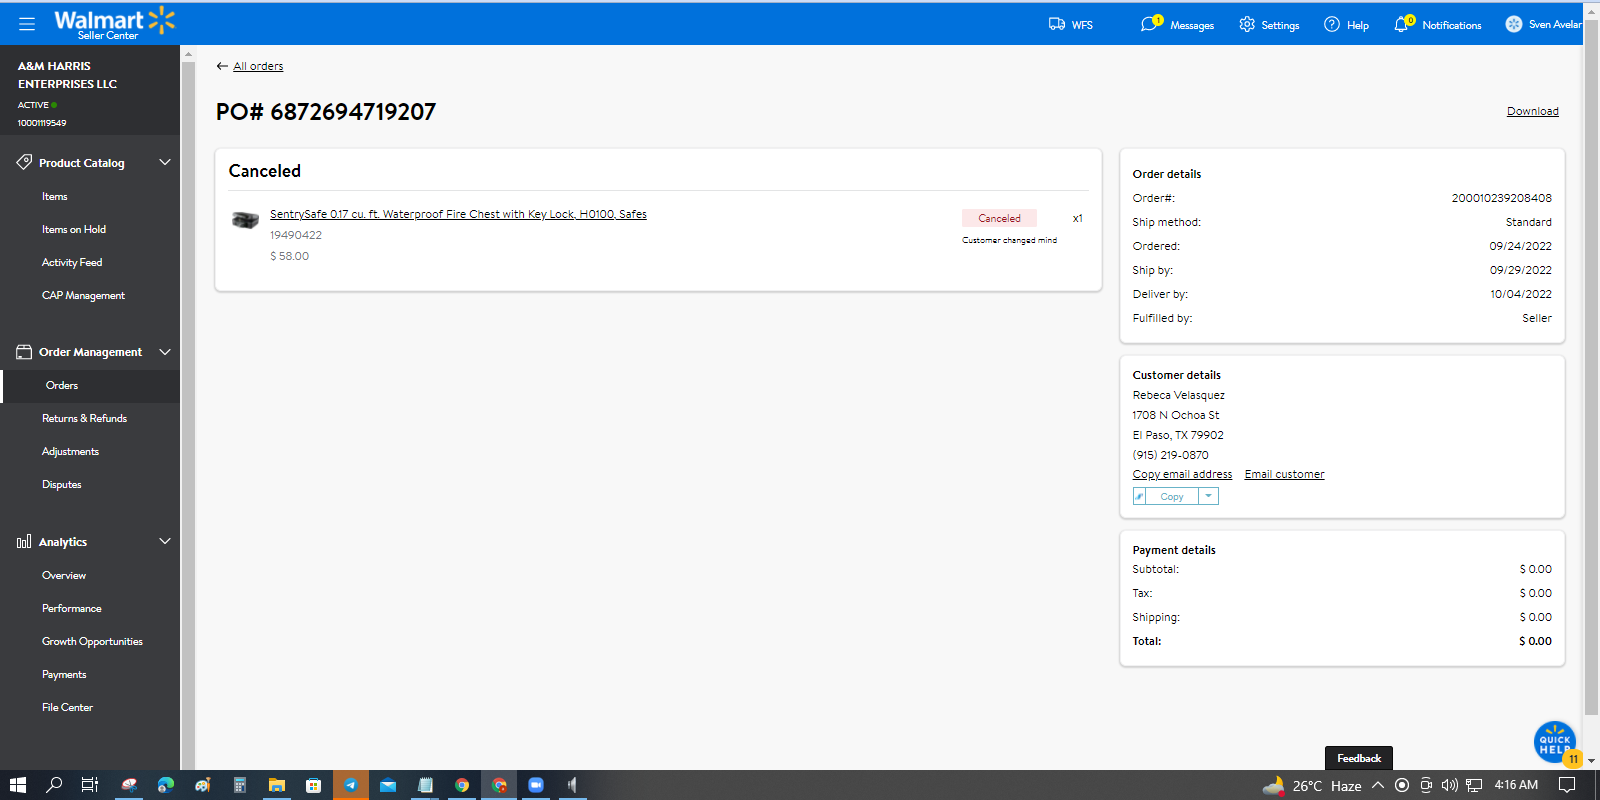Click order number 200010239208408

(x=1502, y=198)
